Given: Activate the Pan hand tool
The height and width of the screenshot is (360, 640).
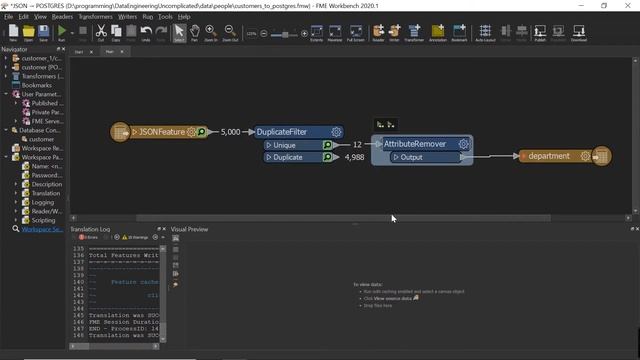Looking at the screenshot, I should point(195,32).
